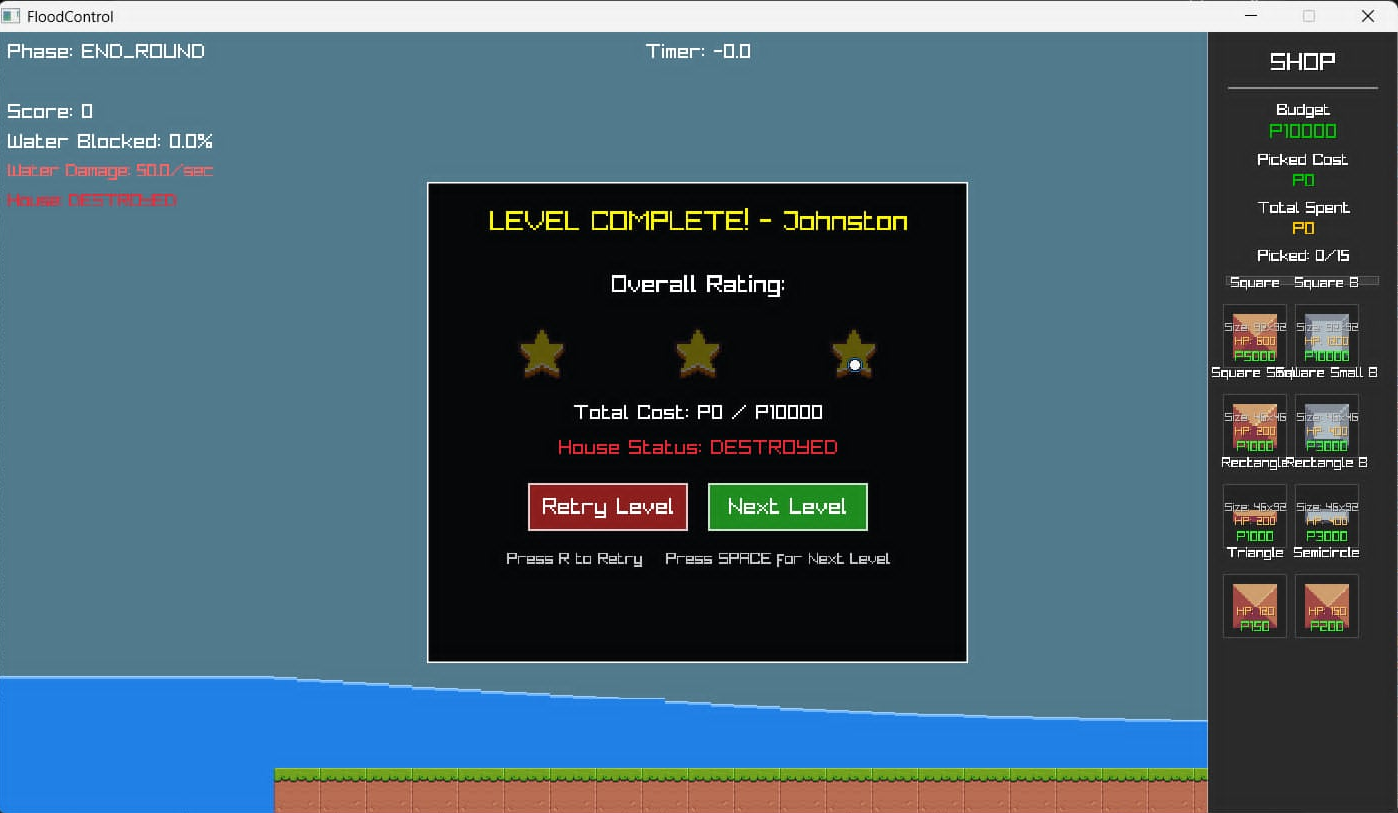Click the first rating star
1398x813 pixels.
pyautogui.click(x=541, y=353)
